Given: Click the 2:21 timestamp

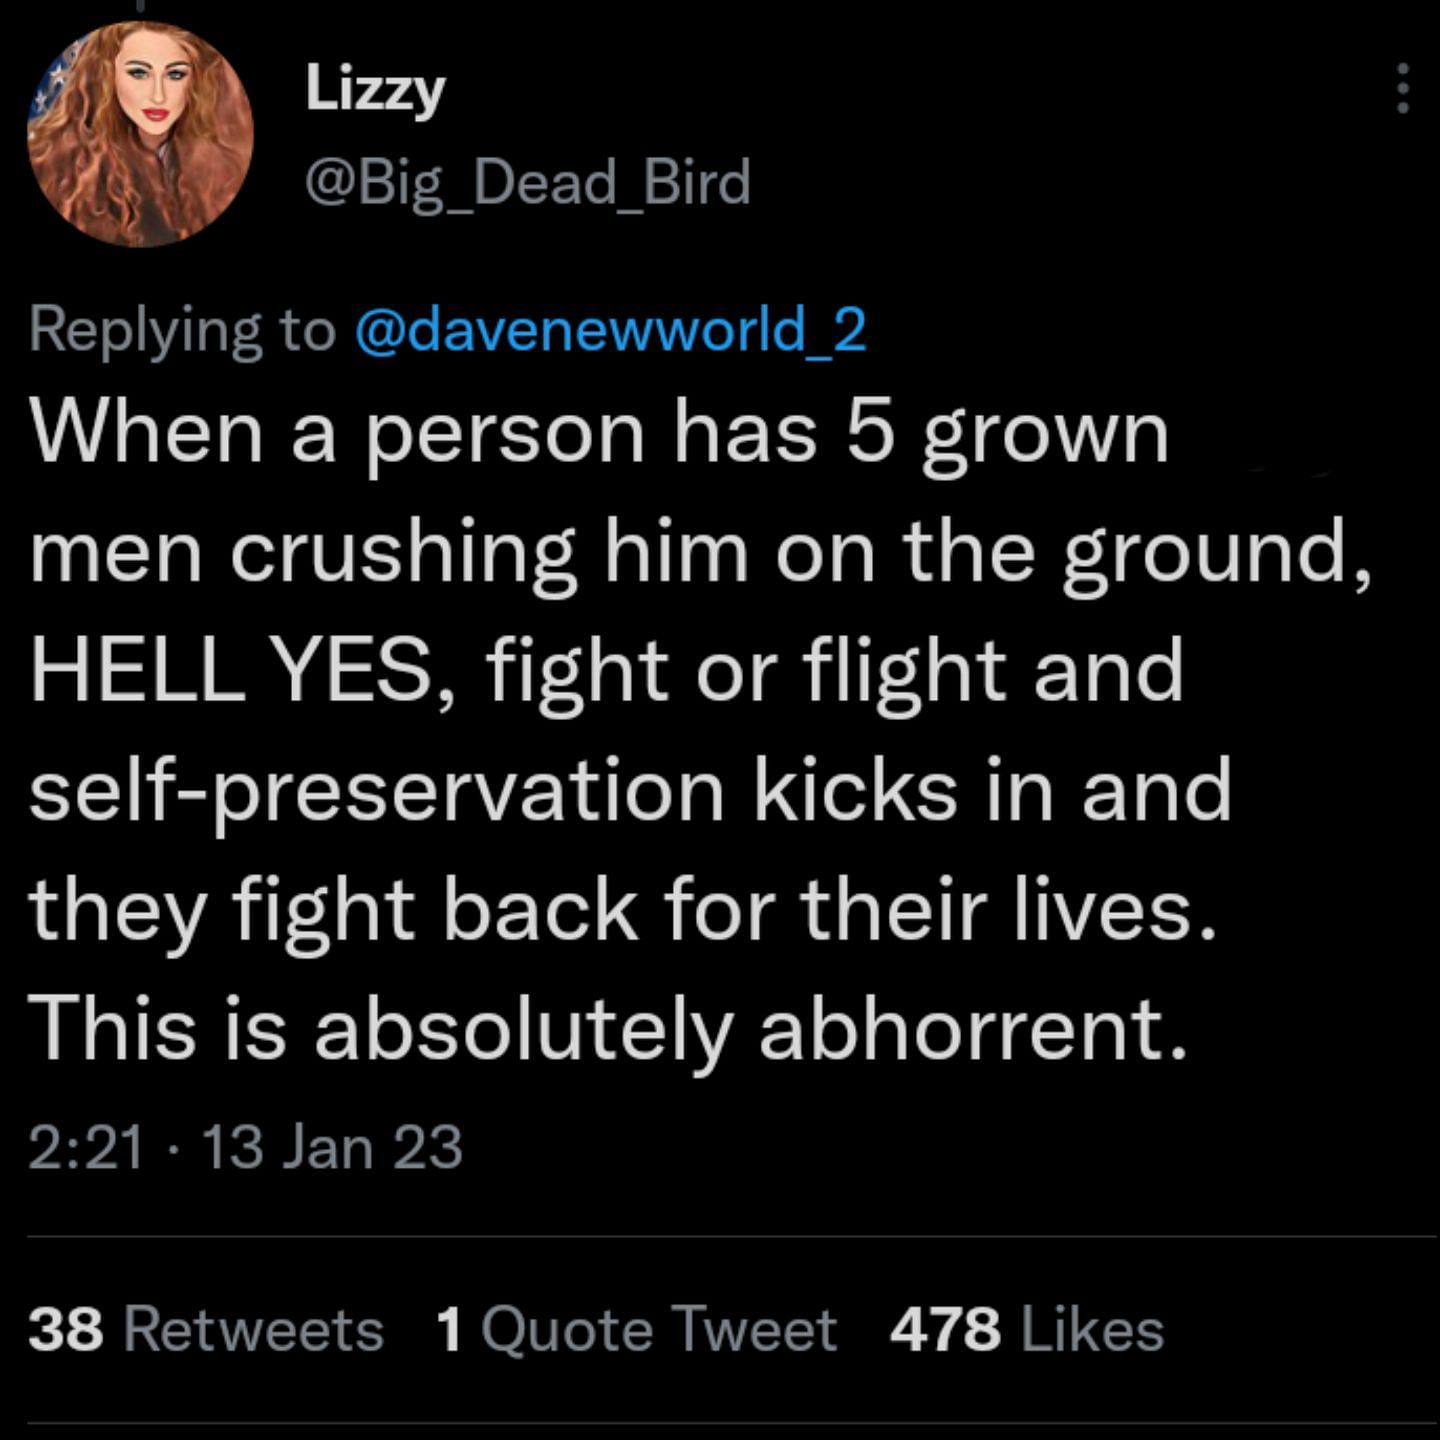Looking at the screenshot, I should click(x=87, y=1147).
